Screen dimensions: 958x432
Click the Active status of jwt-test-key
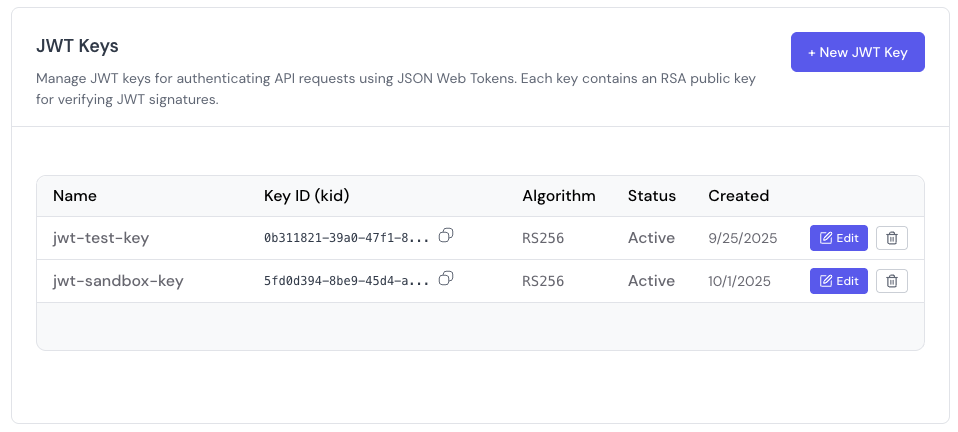pos(651,238)
